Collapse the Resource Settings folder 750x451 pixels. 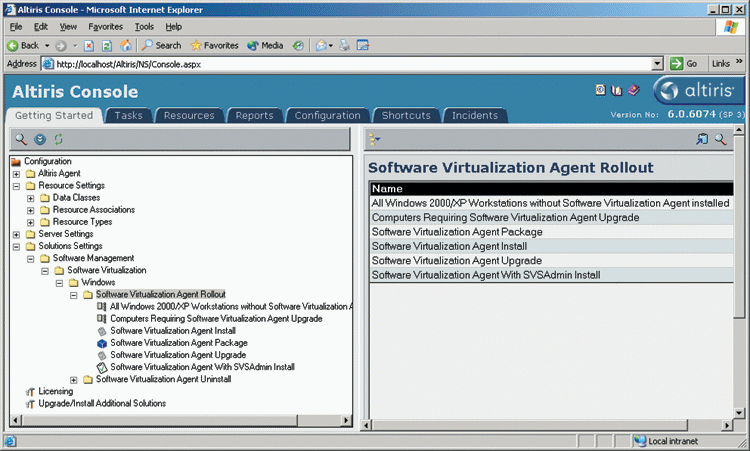point(16,186)
